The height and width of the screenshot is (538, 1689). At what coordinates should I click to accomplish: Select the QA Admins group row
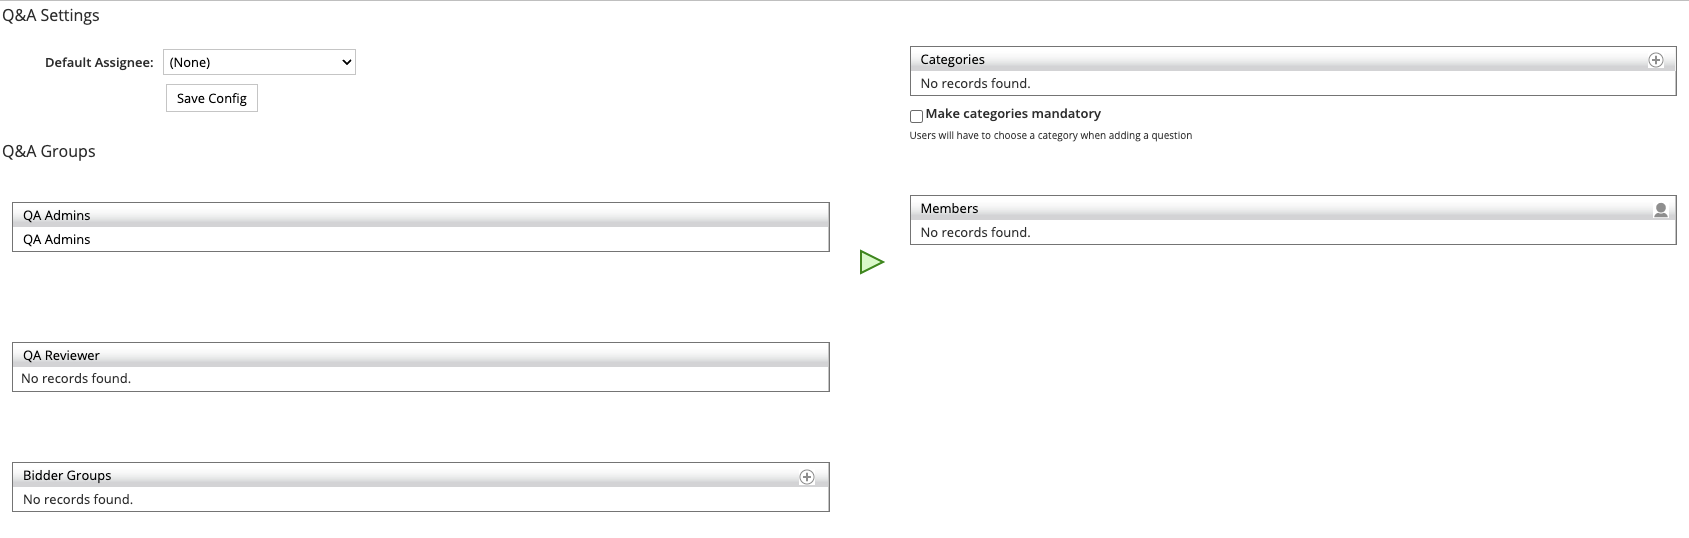tap(421, 239)
